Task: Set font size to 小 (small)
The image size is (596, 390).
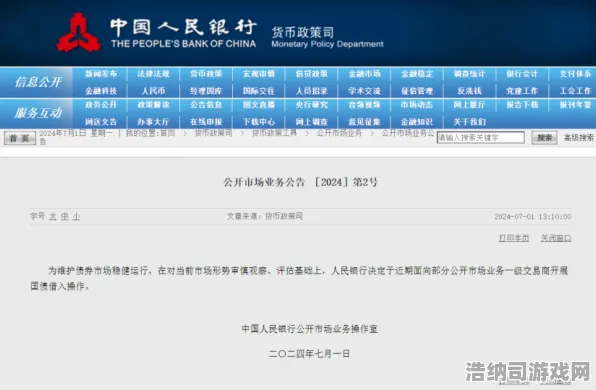Action: pos(76,217)
